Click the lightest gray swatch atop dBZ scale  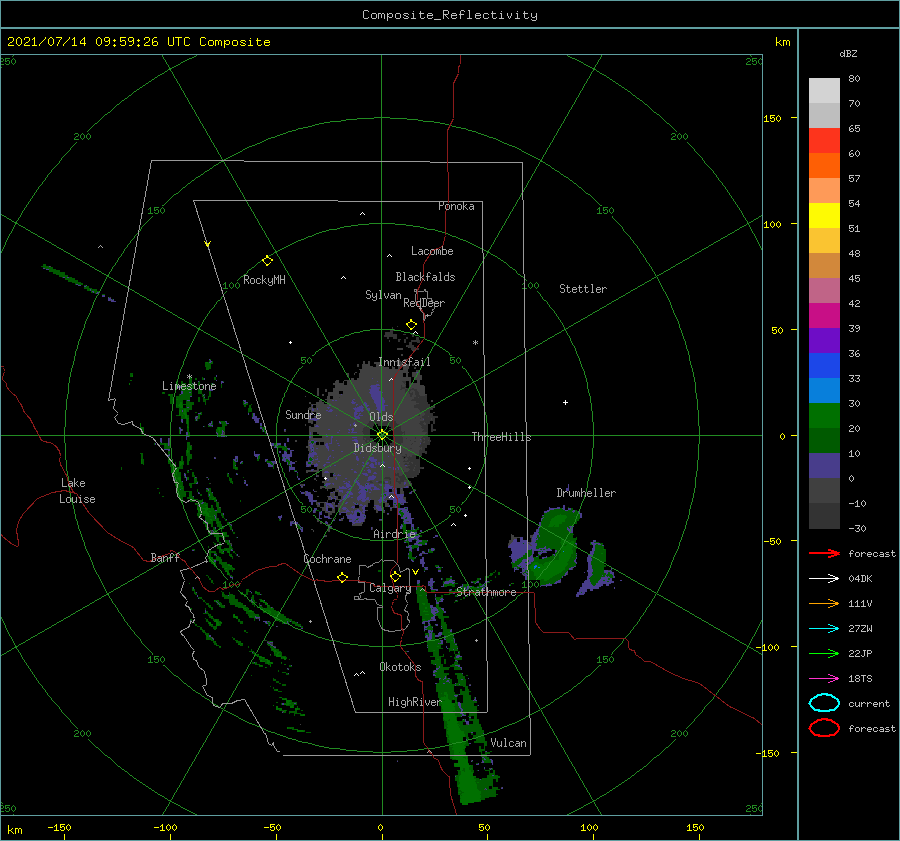click(824, 90)
